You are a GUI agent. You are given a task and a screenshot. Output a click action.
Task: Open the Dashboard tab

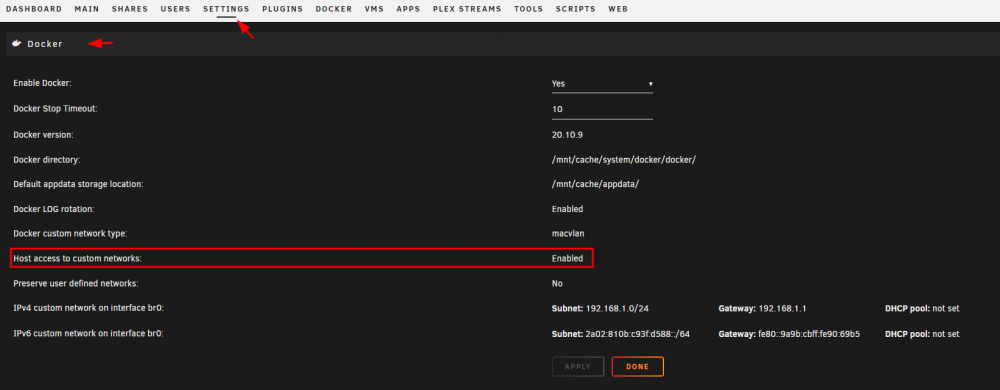tap(34, 9)
